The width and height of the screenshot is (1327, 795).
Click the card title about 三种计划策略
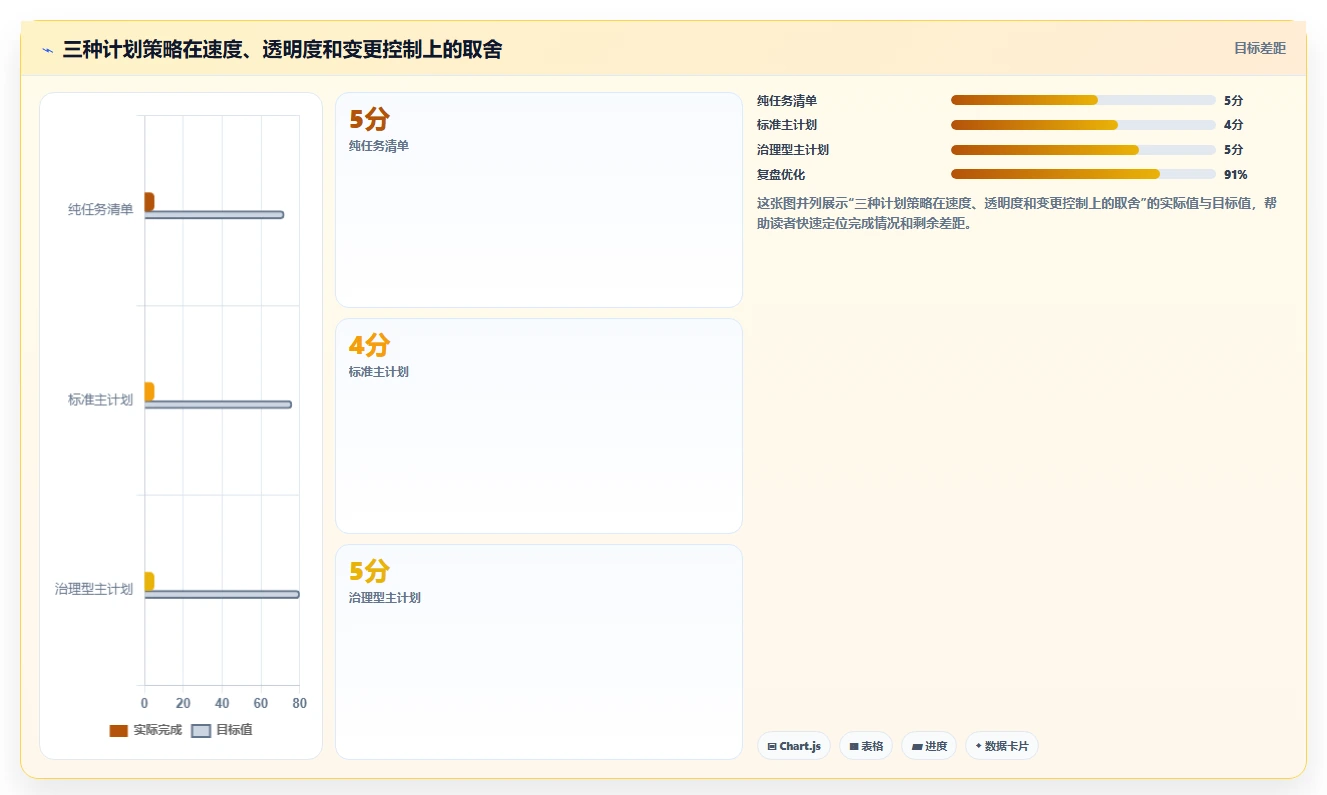click(282, 49)
